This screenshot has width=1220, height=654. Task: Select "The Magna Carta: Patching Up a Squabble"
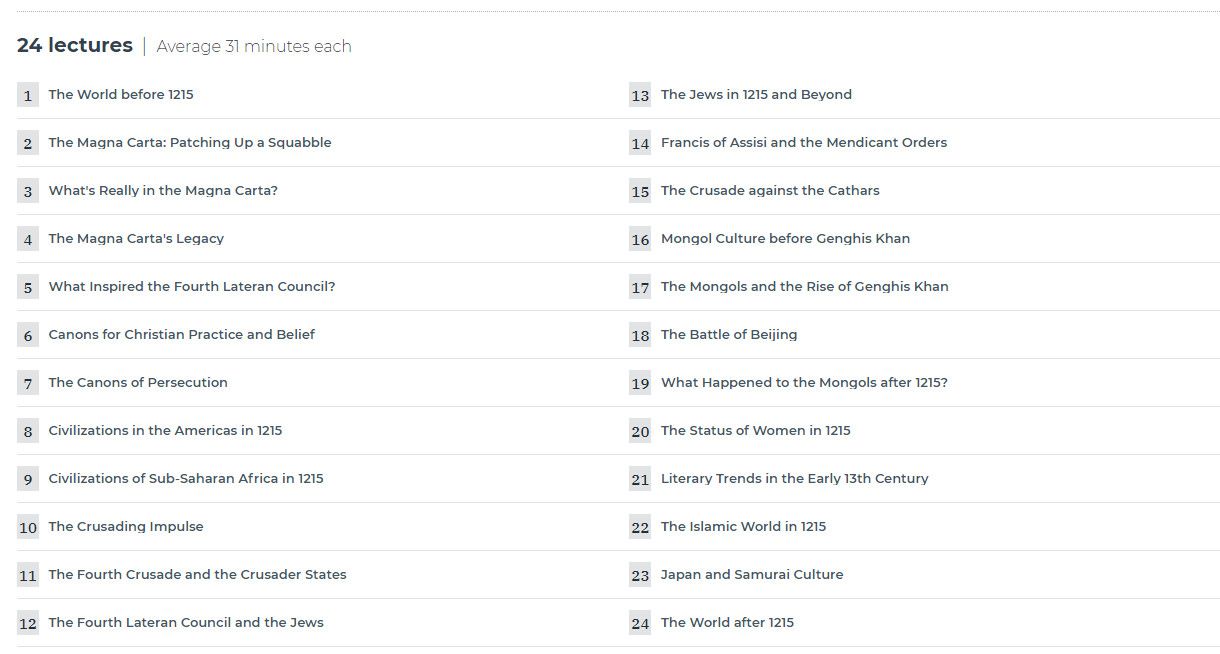click(190, 143)
